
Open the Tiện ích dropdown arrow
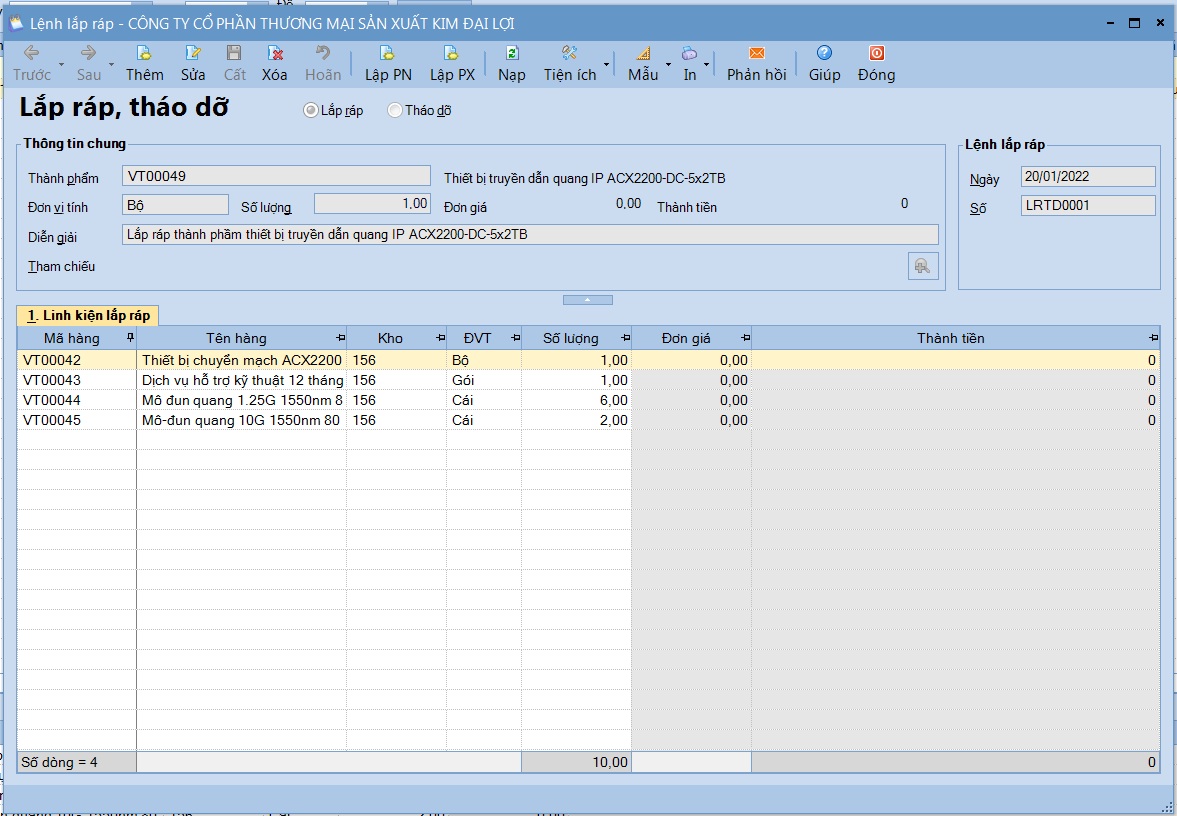tap(607, 65)
